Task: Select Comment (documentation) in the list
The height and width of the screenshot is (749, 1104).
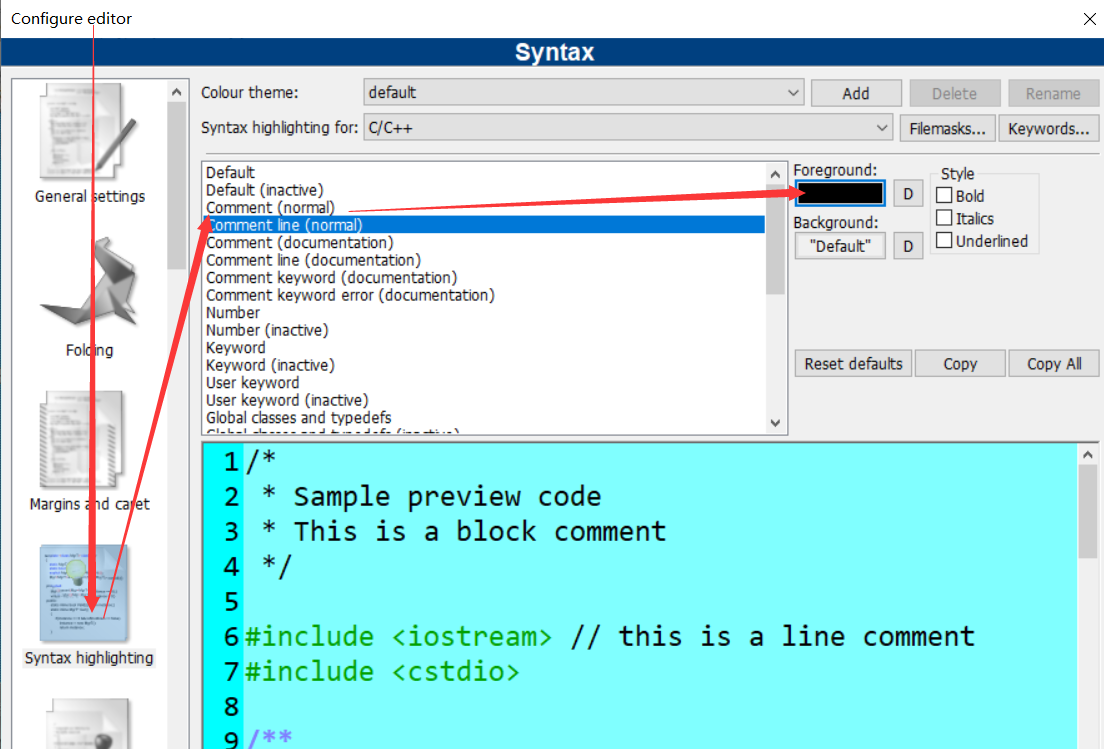Action: tap(484, 242)
